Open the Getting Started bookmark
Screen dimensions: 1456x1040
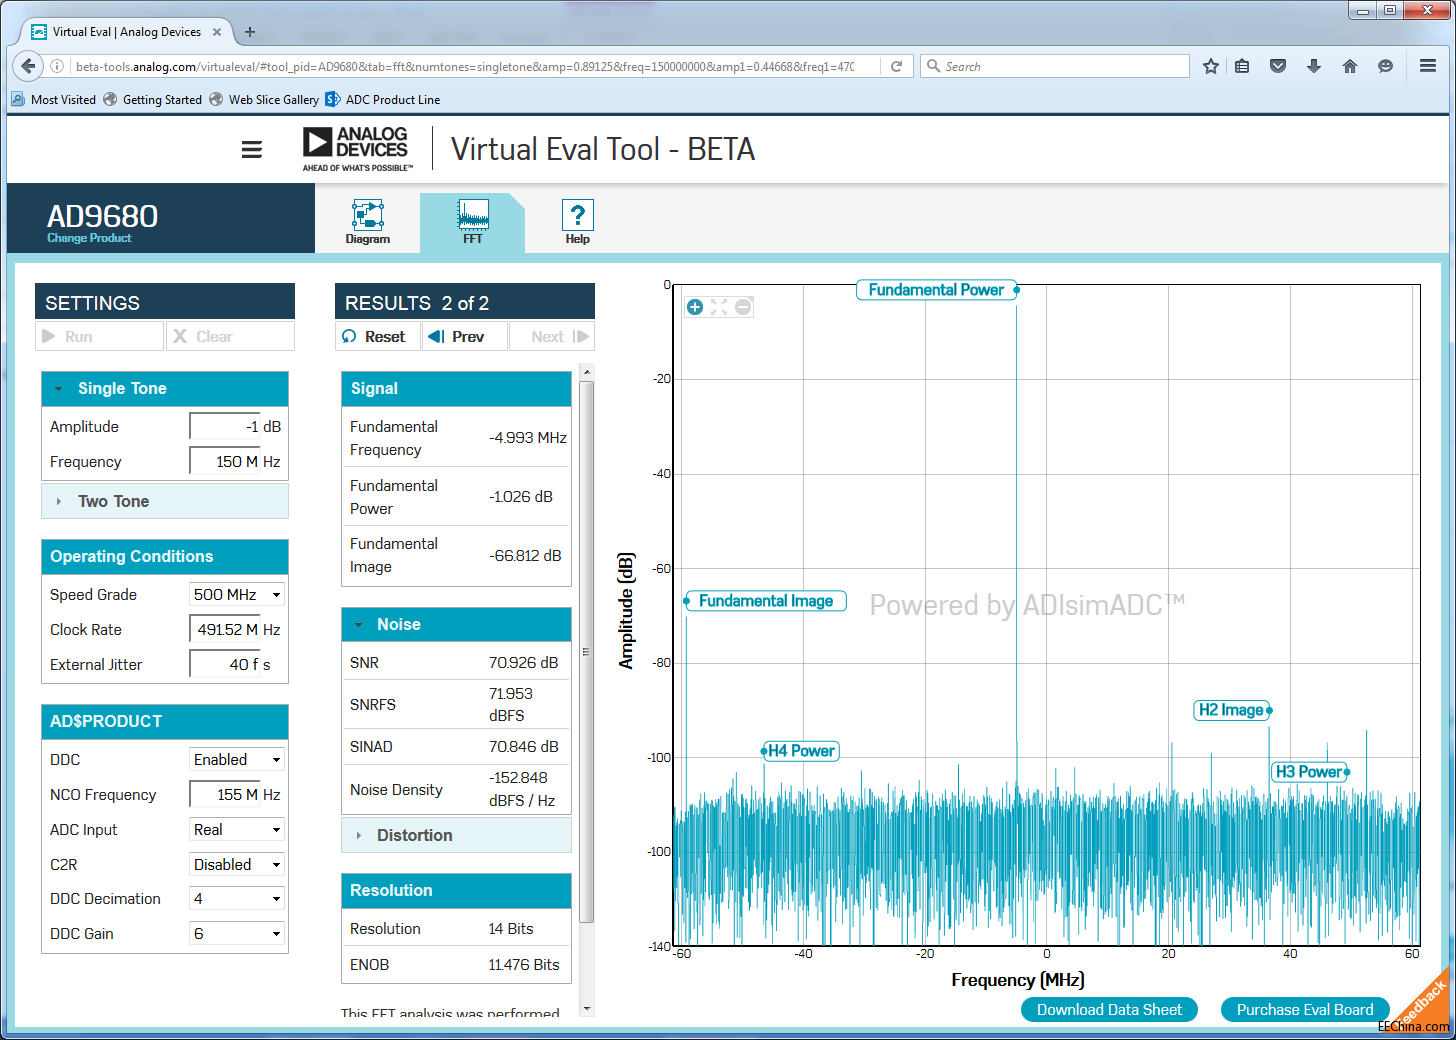pyautogui.click(x=153, y=99)
